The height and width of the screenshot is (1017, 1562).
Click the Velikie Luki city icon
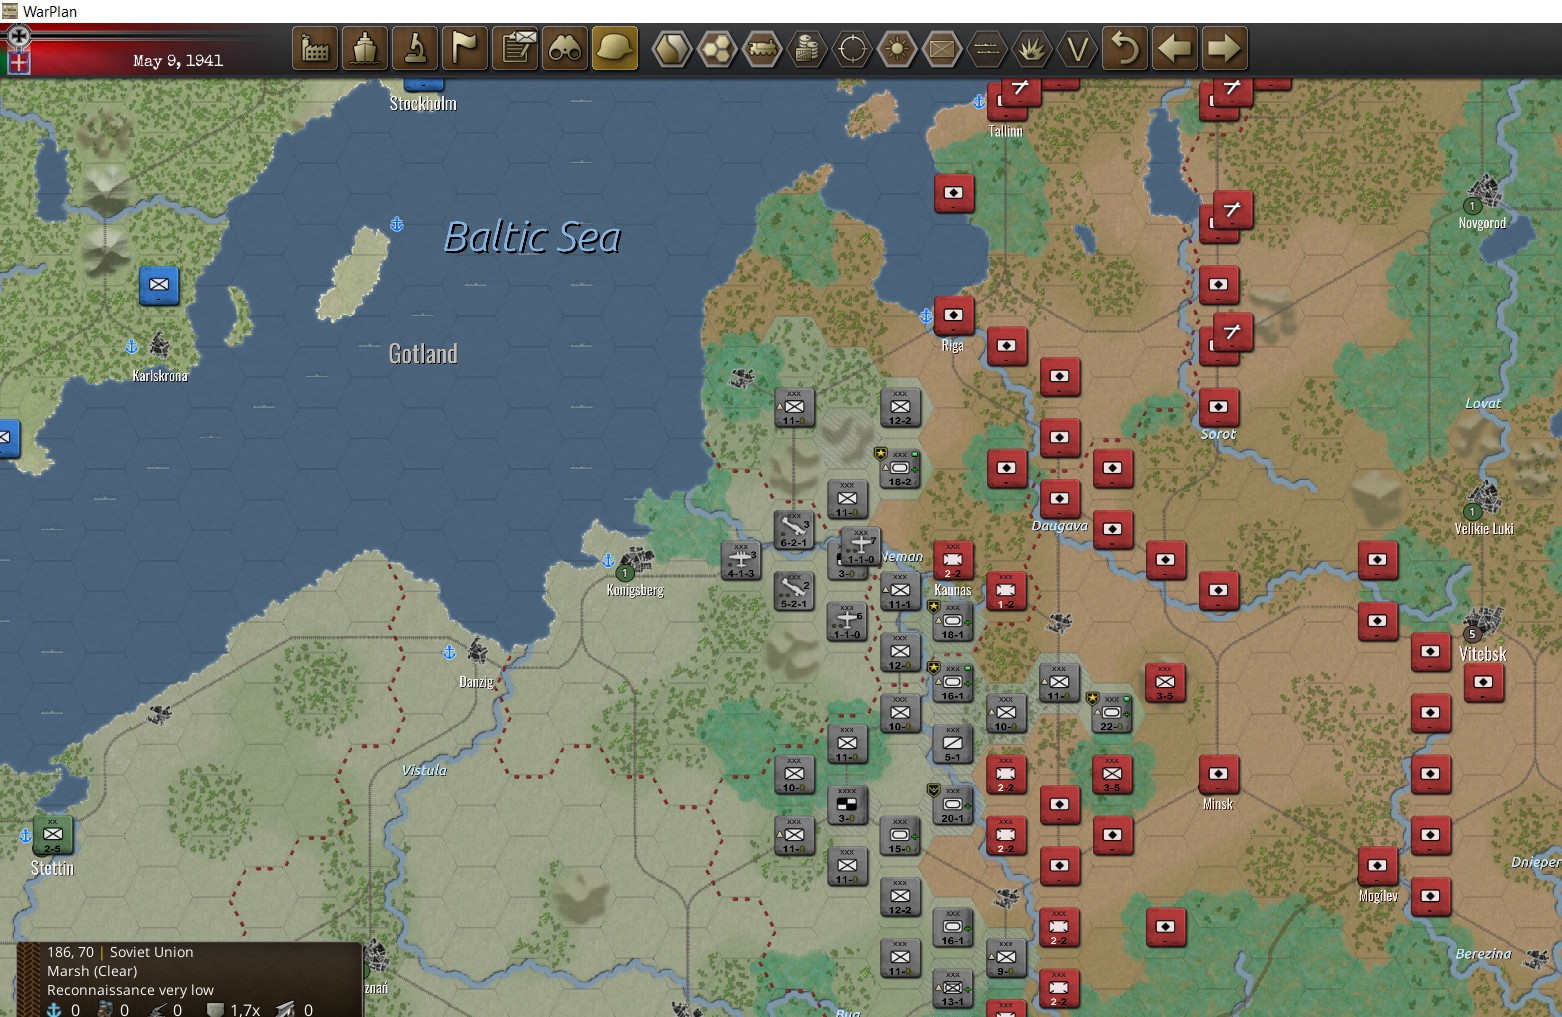click(x=1484, y=497)
